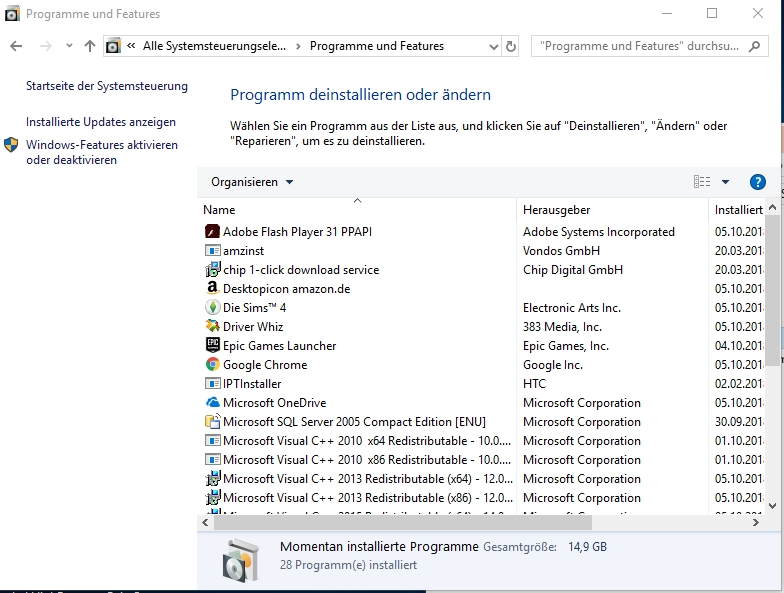Open Windows-Features aktivieren oder deaktivieren link
Screen dimensions: 784x593
[102, 152]
